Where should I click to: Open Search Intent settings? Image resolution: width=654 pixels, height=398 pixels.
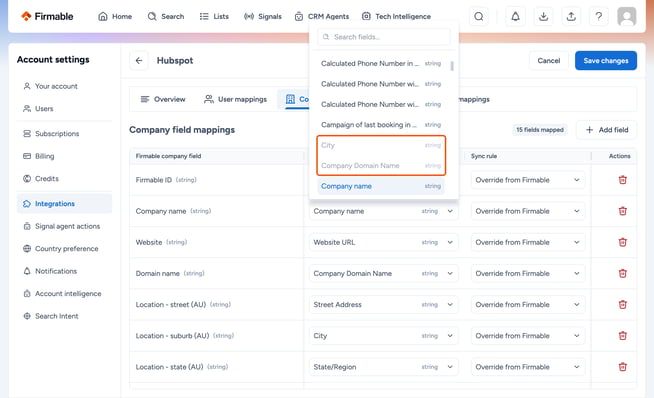[65, 316]
